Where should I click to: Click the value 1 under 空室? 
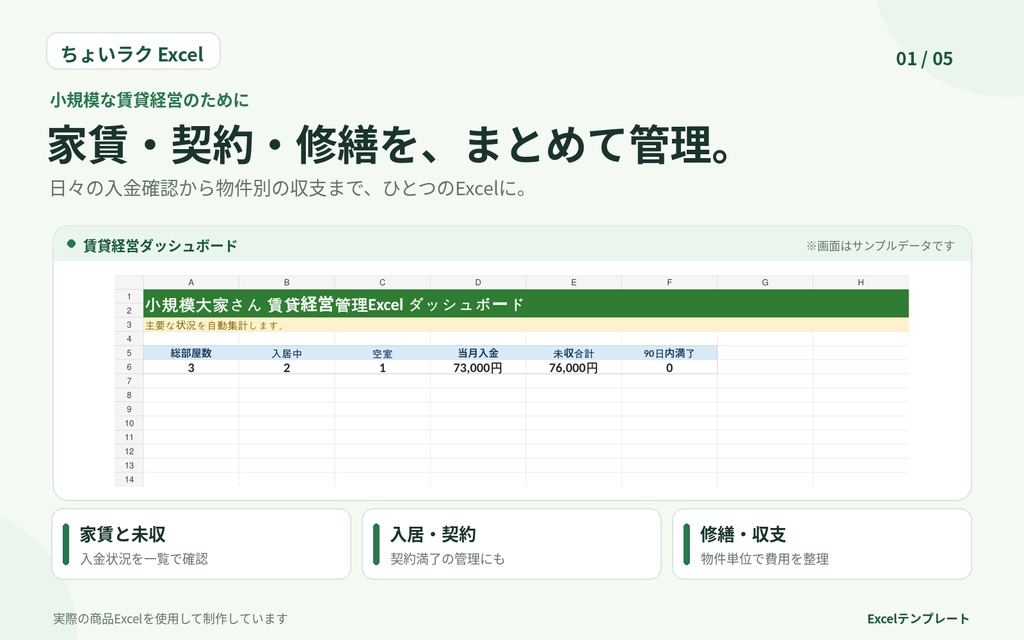click(x=382, y=367)
